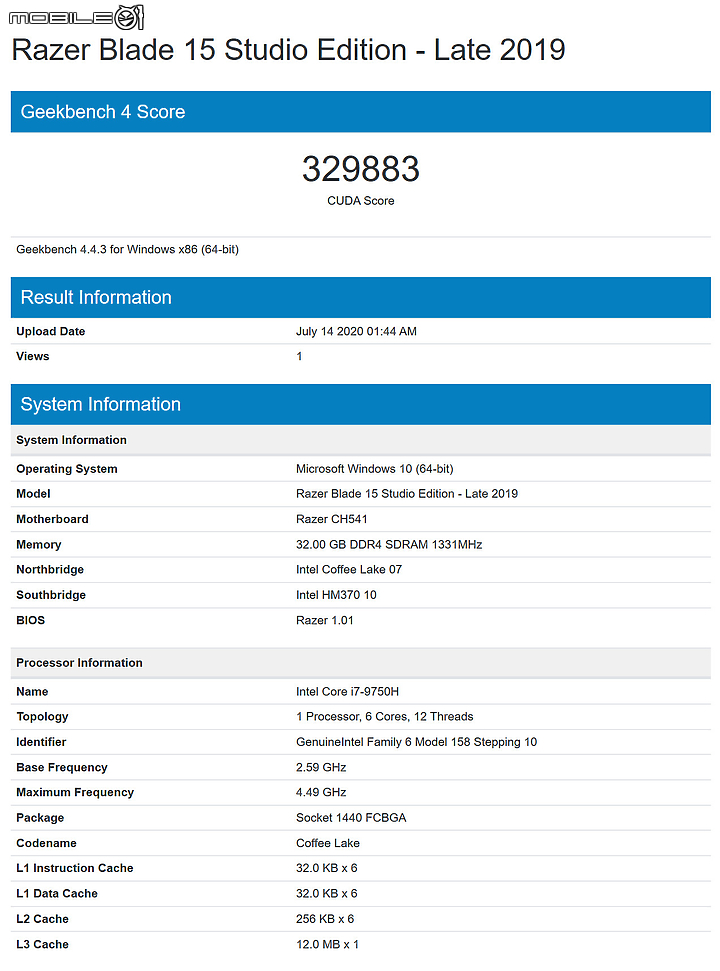Click the CUDA Score label

click(360, 201)
